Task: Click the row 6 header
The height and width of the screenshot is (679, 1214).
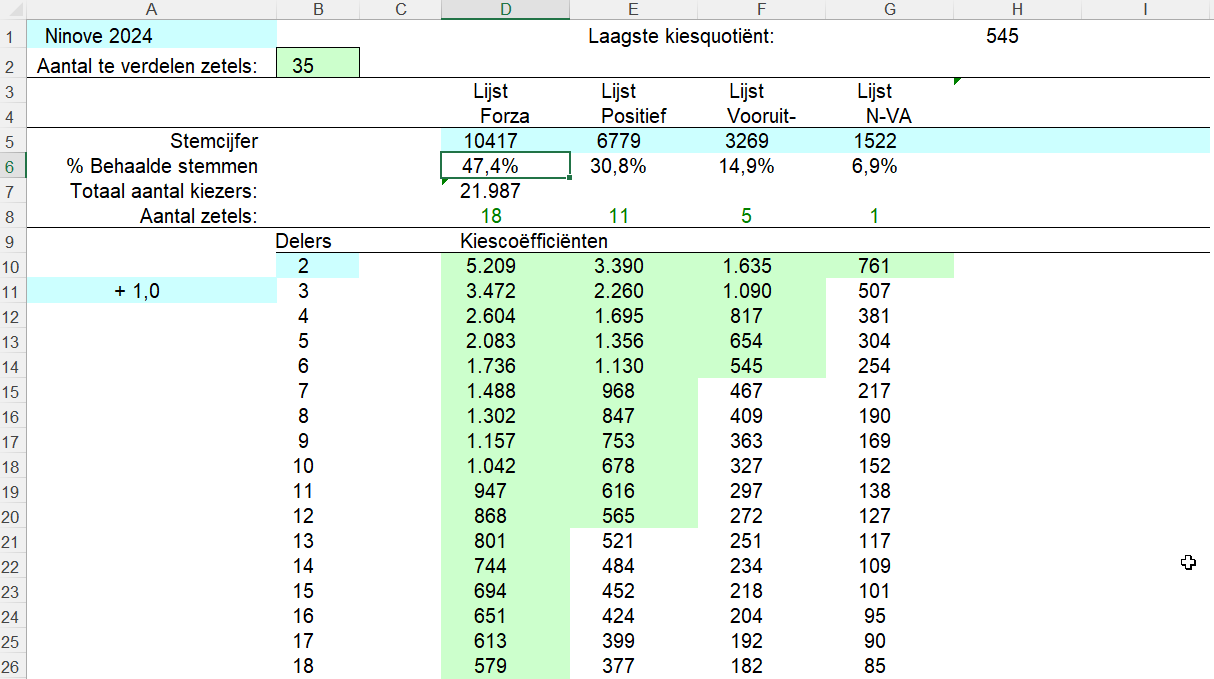Action: coord(10,166)
